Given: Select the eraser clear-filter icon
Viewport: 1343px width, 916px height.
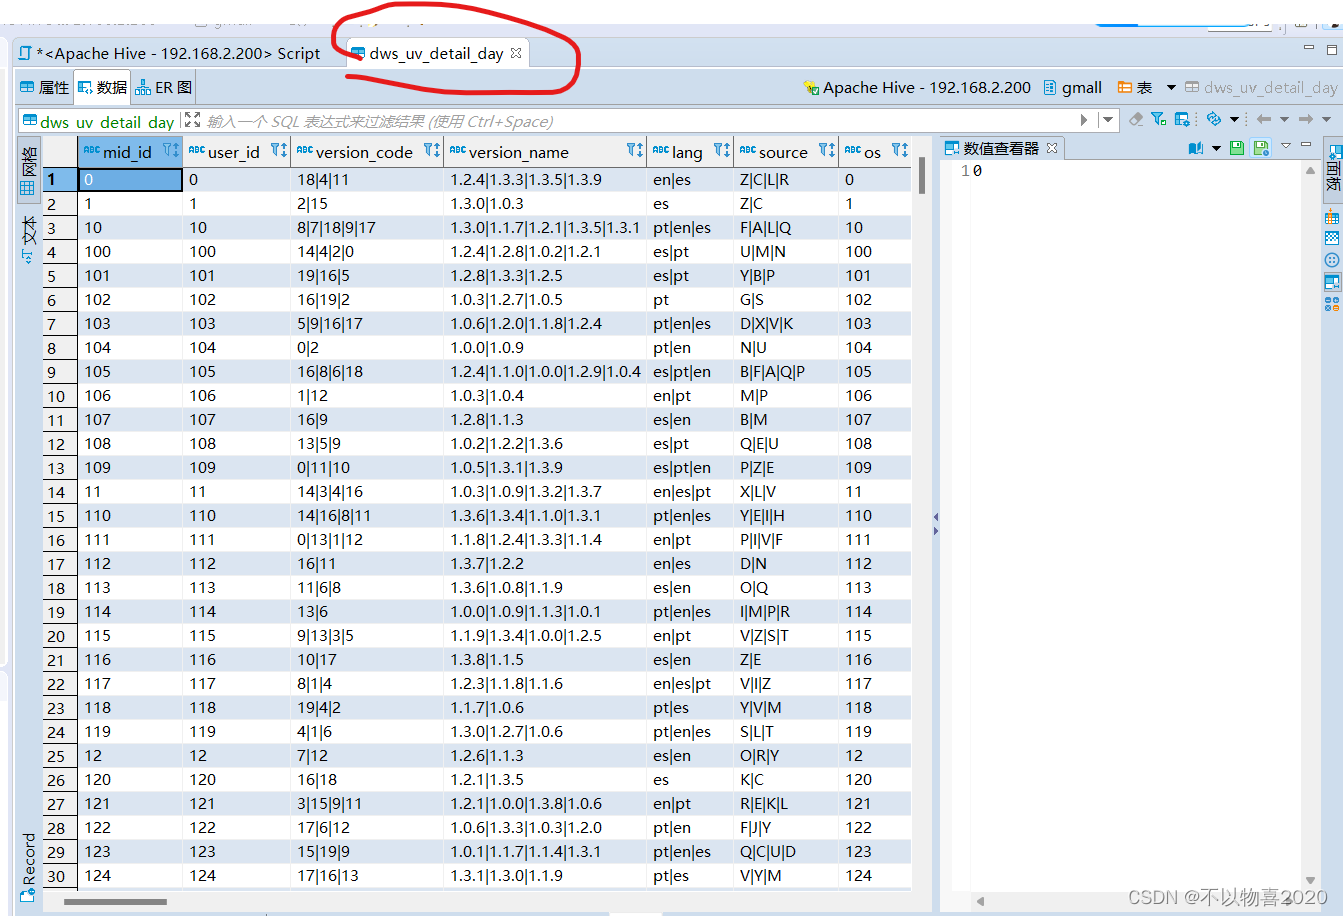Looking at the screenshot, I should (x=1136, y=119).
